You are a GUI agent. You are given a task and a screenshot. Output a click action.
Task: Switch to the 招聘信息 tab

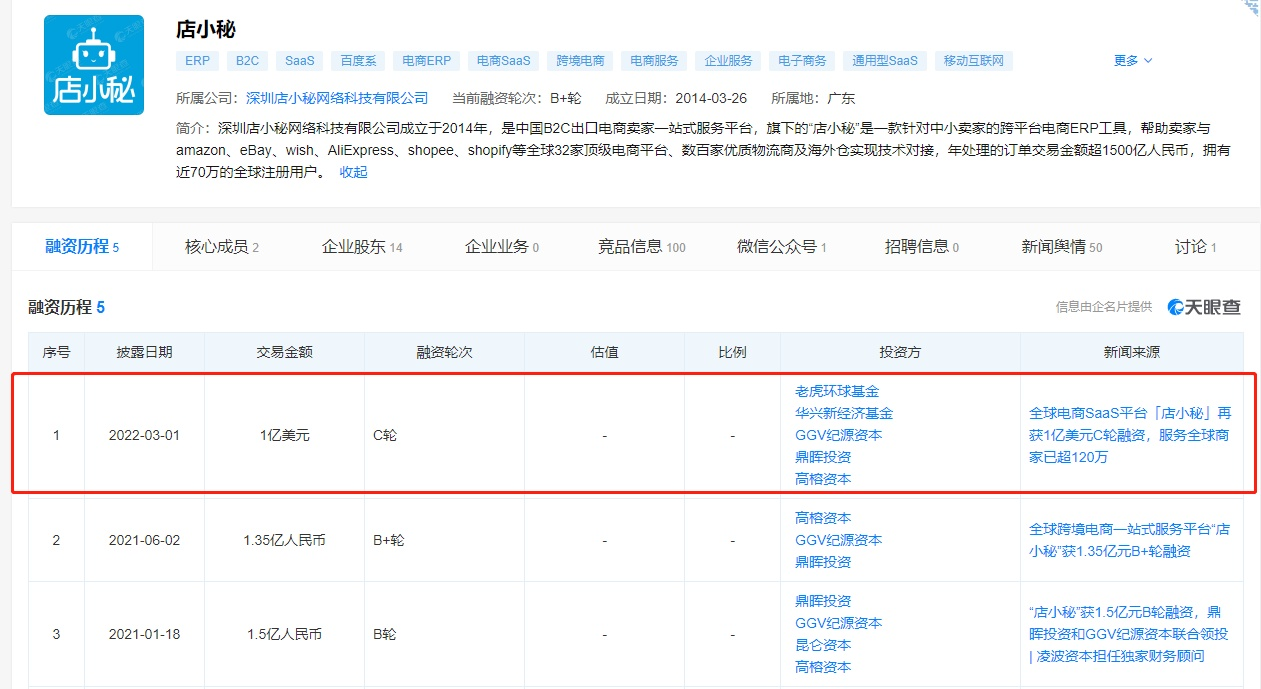[x=922, y=247]
